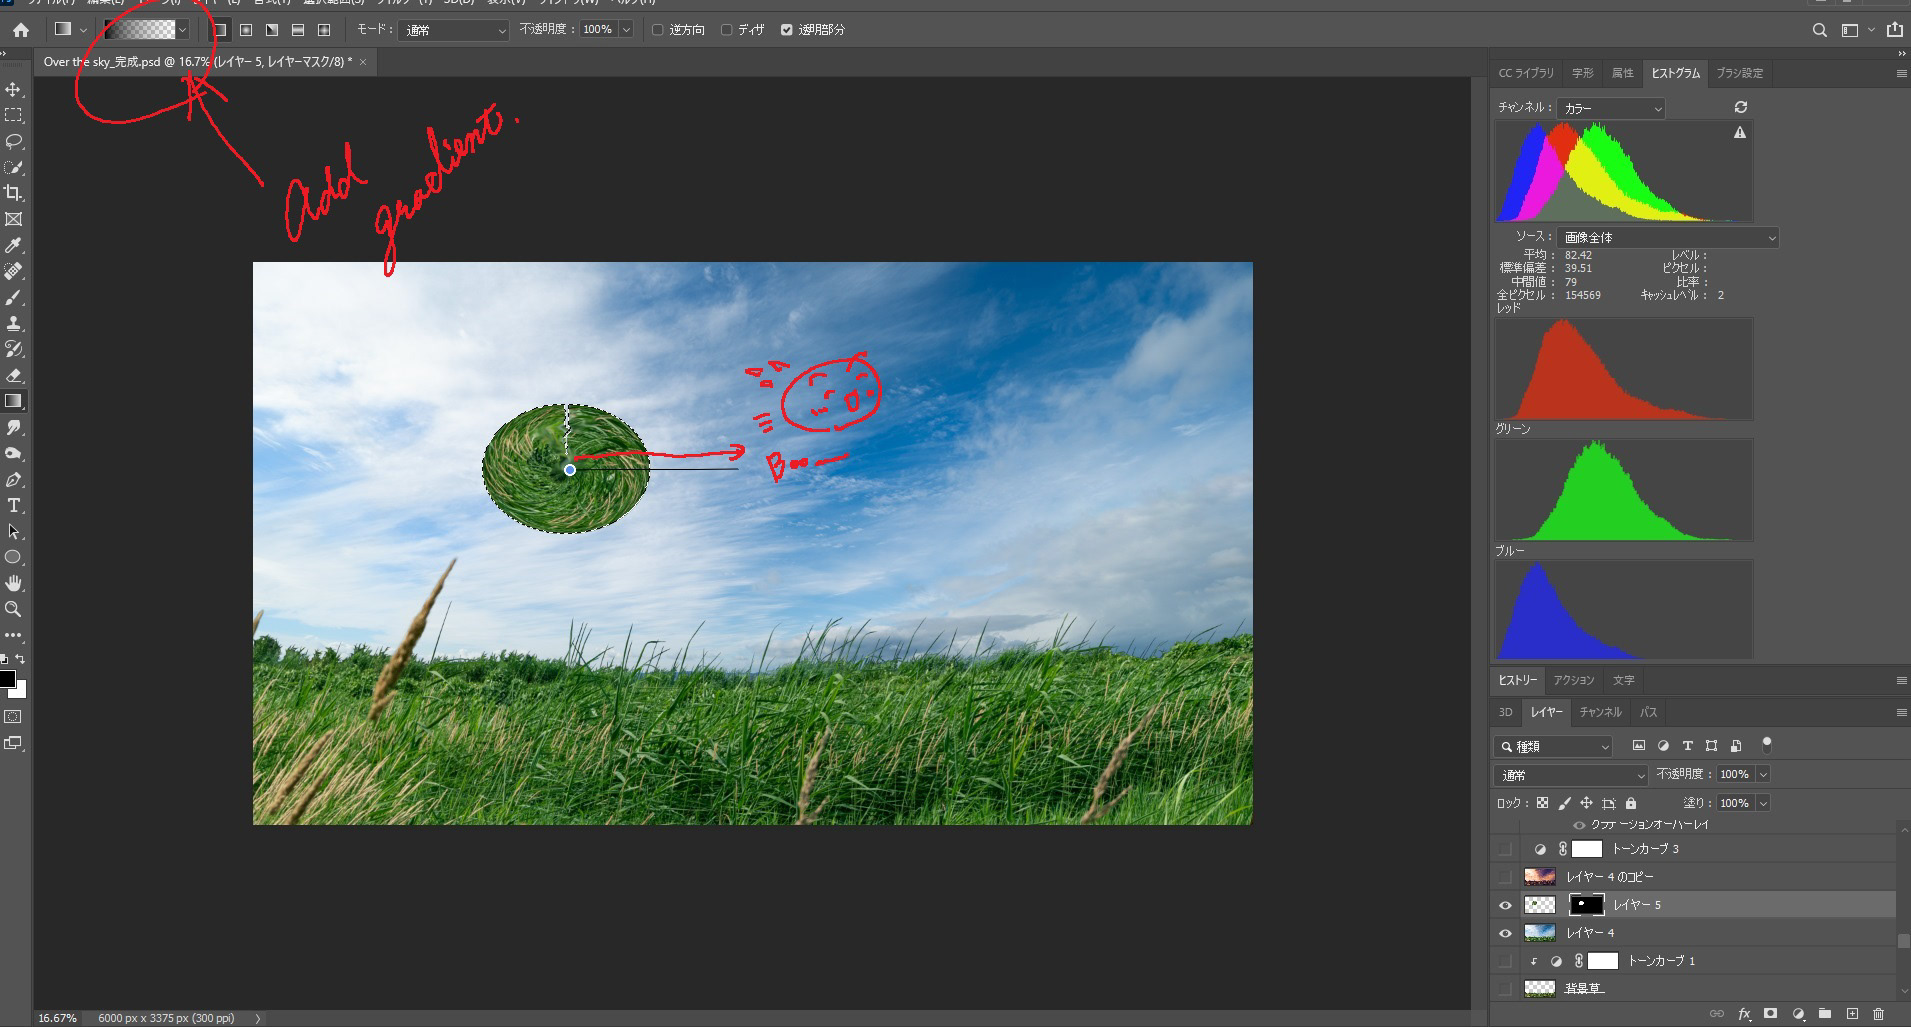
Task: Open the ソース 画像全体 dropdown
Action: coord(1668,238)
